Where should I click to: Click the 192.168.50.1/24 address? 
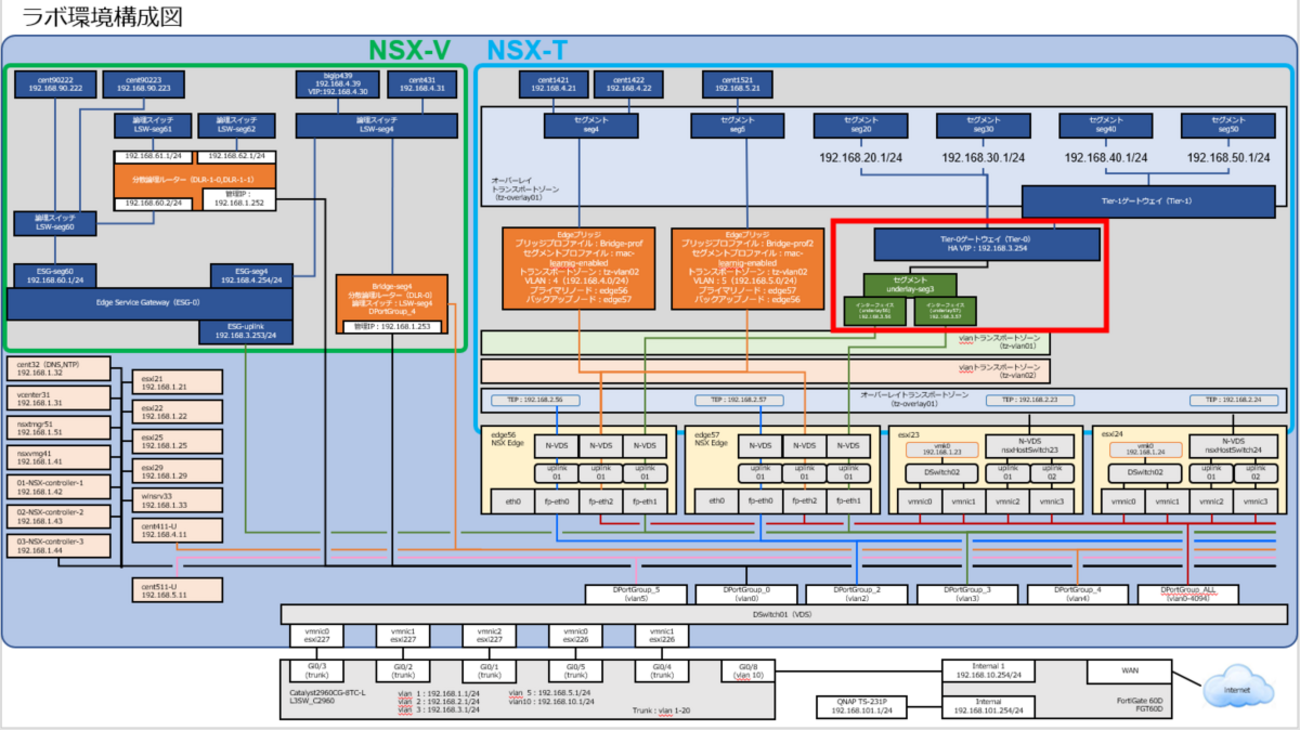click(x=1228, y=158)
